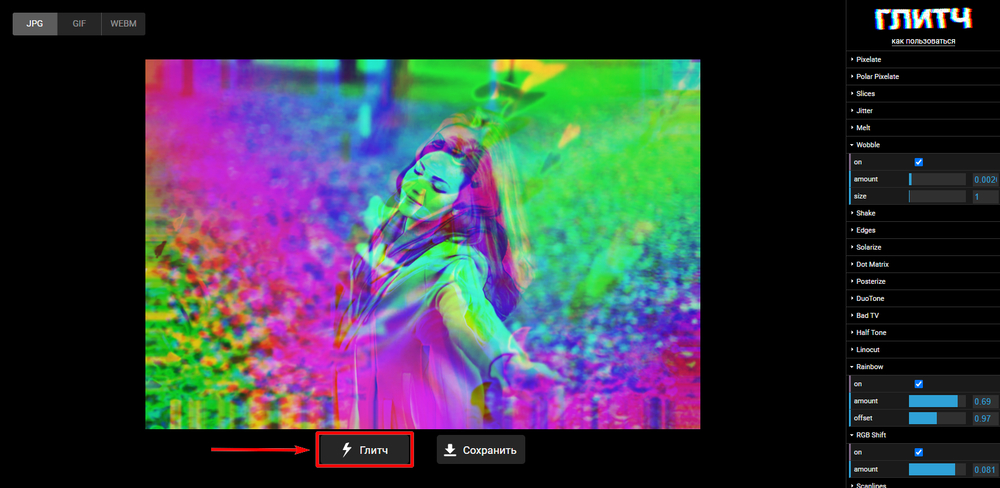Expand the Solarize effect section
The width and height of the screenshot is (1000, 488).
(868, 247)
